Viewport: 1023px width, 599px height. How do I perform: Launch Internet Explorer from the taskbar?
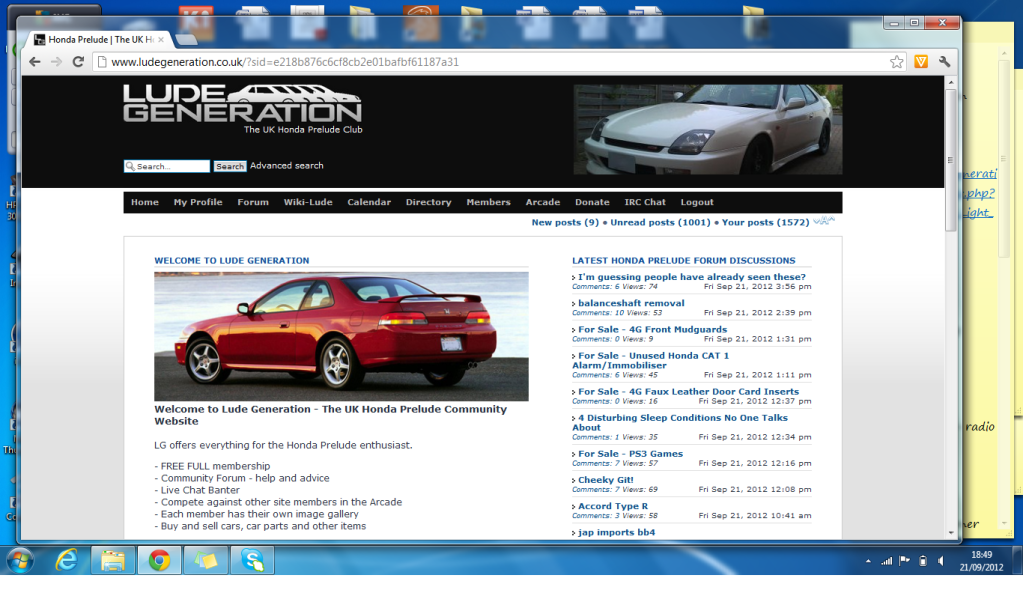[67, 561]
